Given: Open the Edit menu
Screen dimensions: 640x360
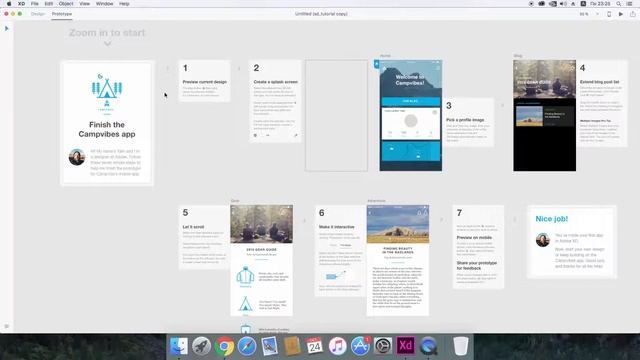Looking at the screenshot, I should 49,4.
